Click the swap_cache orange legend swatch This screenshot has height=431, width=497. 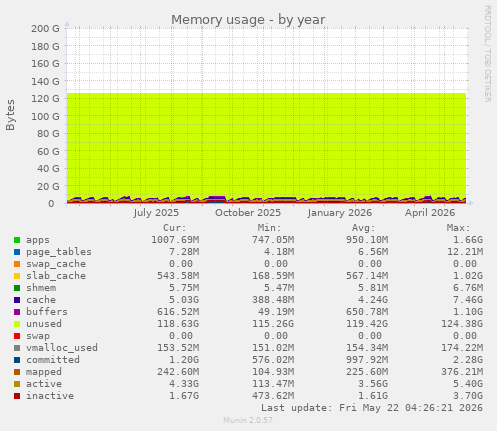pyautogui.click(x=17, y=264)
